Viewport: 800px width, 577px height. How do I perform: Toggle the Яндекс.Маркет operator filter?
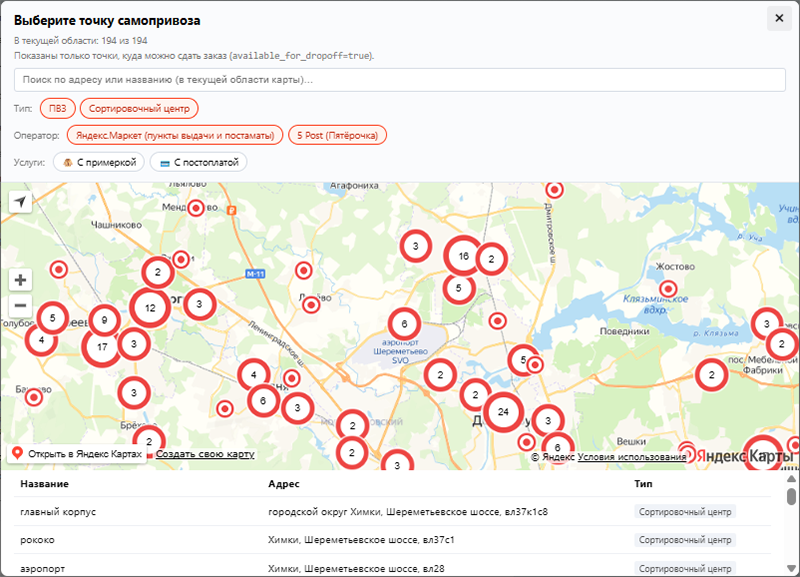pyautogui.click(x=175, y=135)
